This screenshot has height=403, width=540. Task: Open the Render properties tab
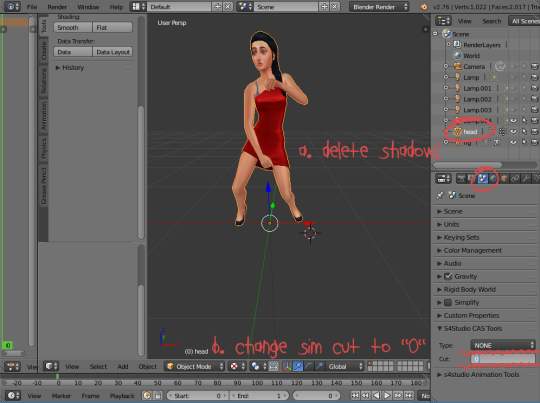pos(461,178)
